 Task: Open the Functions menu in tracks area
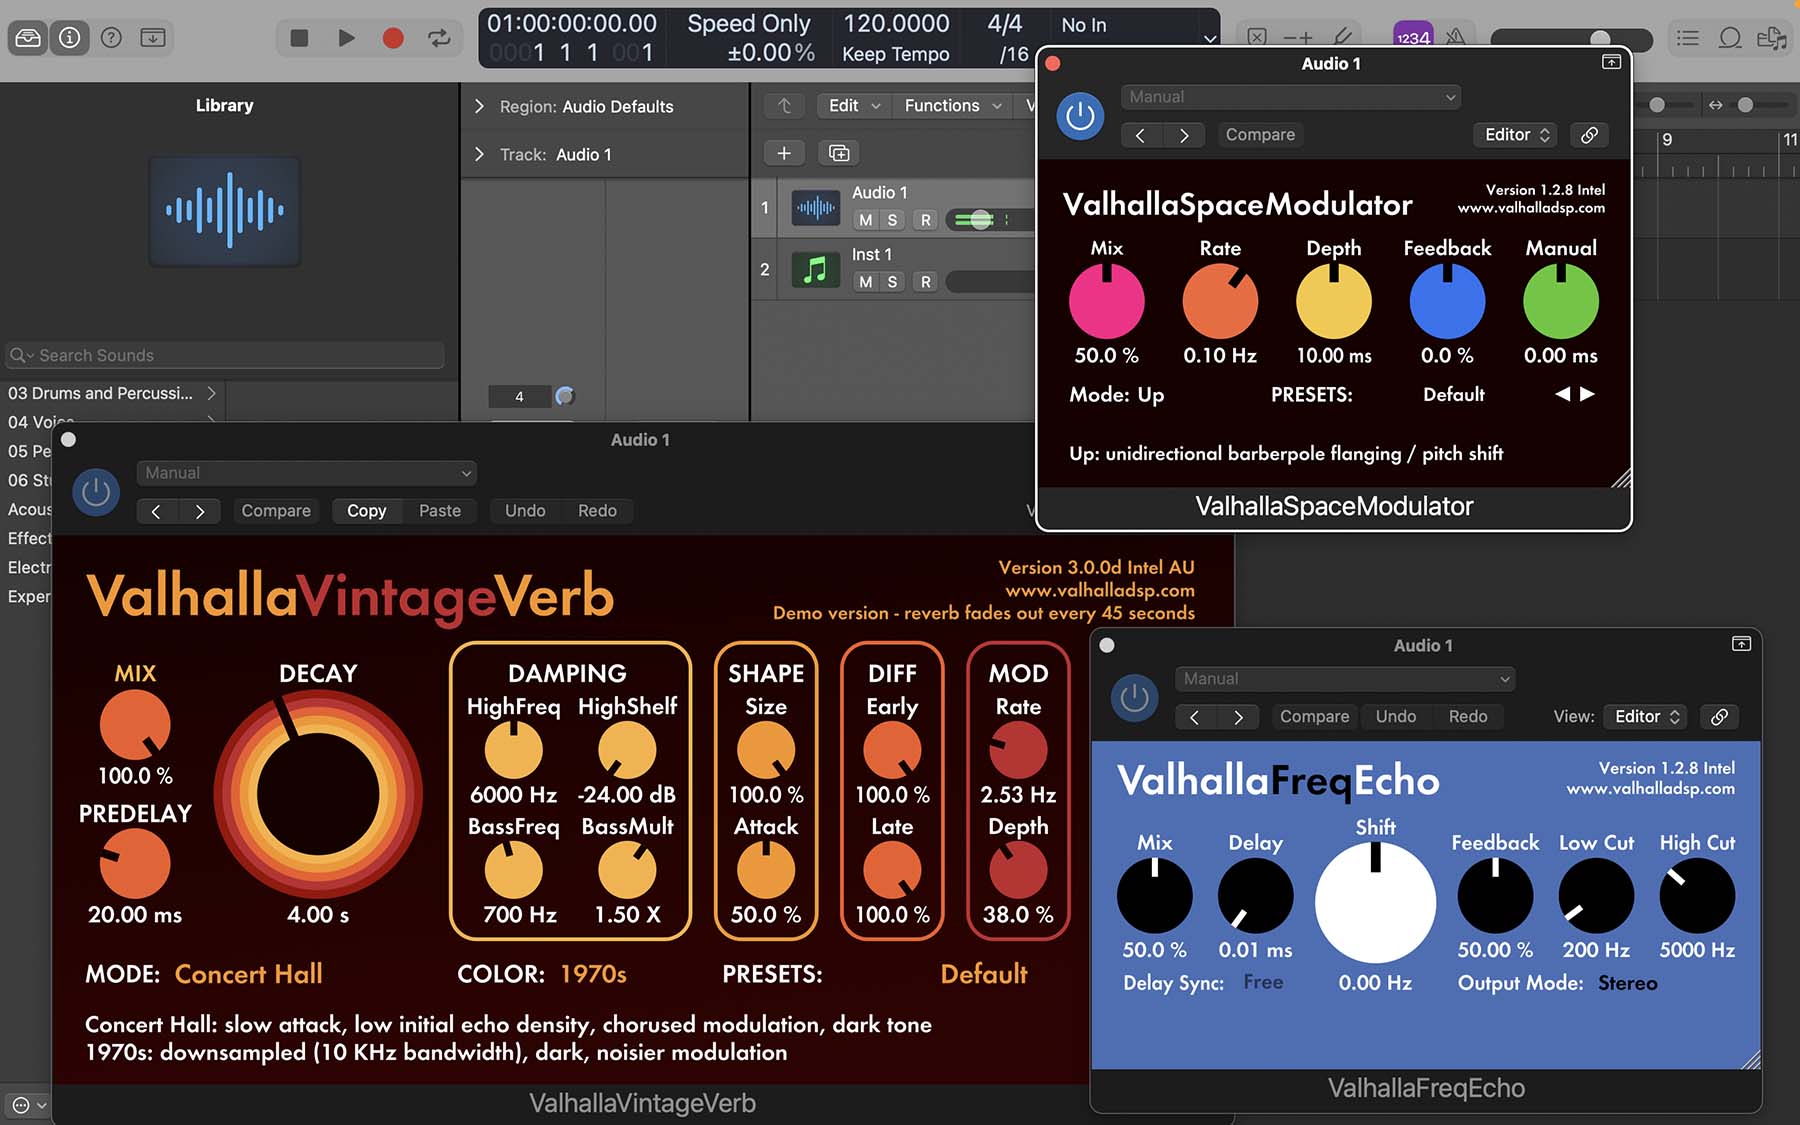point(951,105)
